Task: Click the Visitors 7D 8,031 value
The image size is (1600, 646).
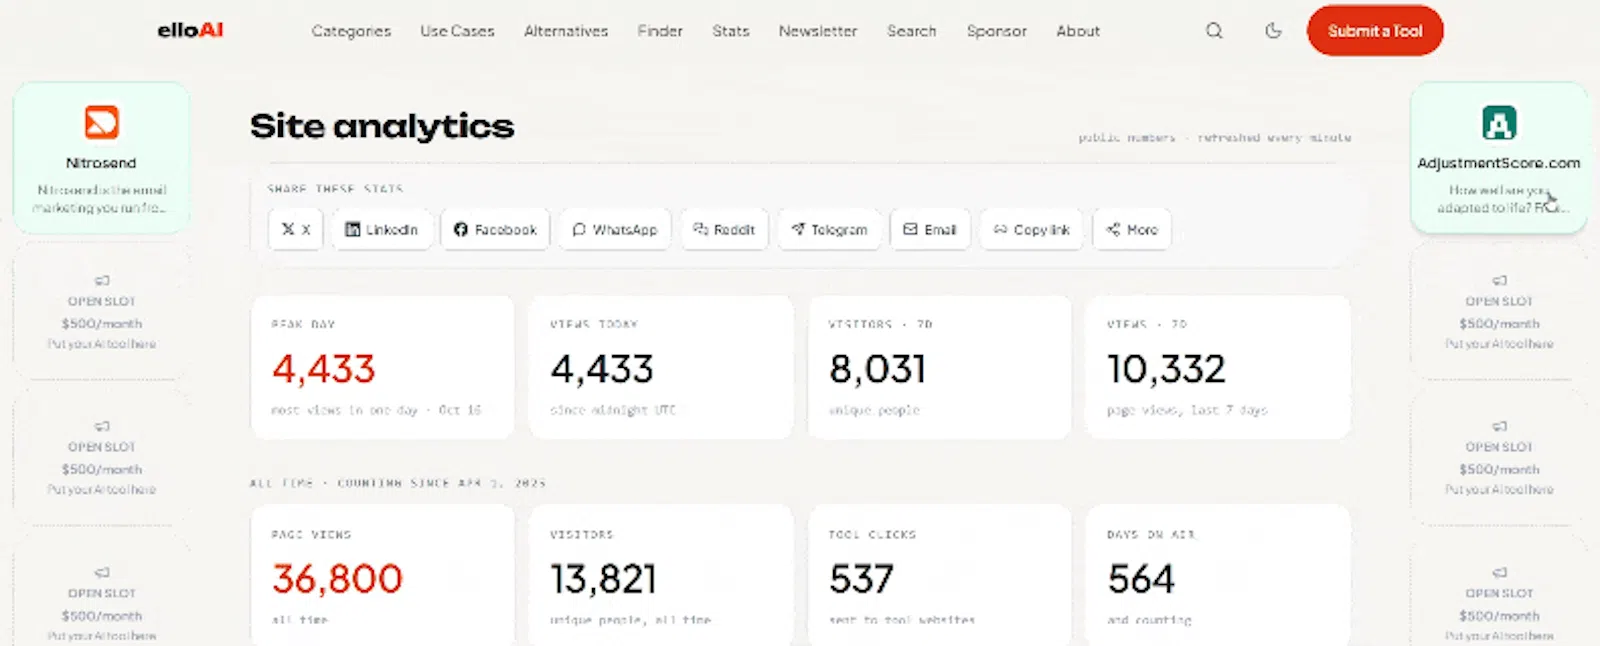Action: point(878,369)
